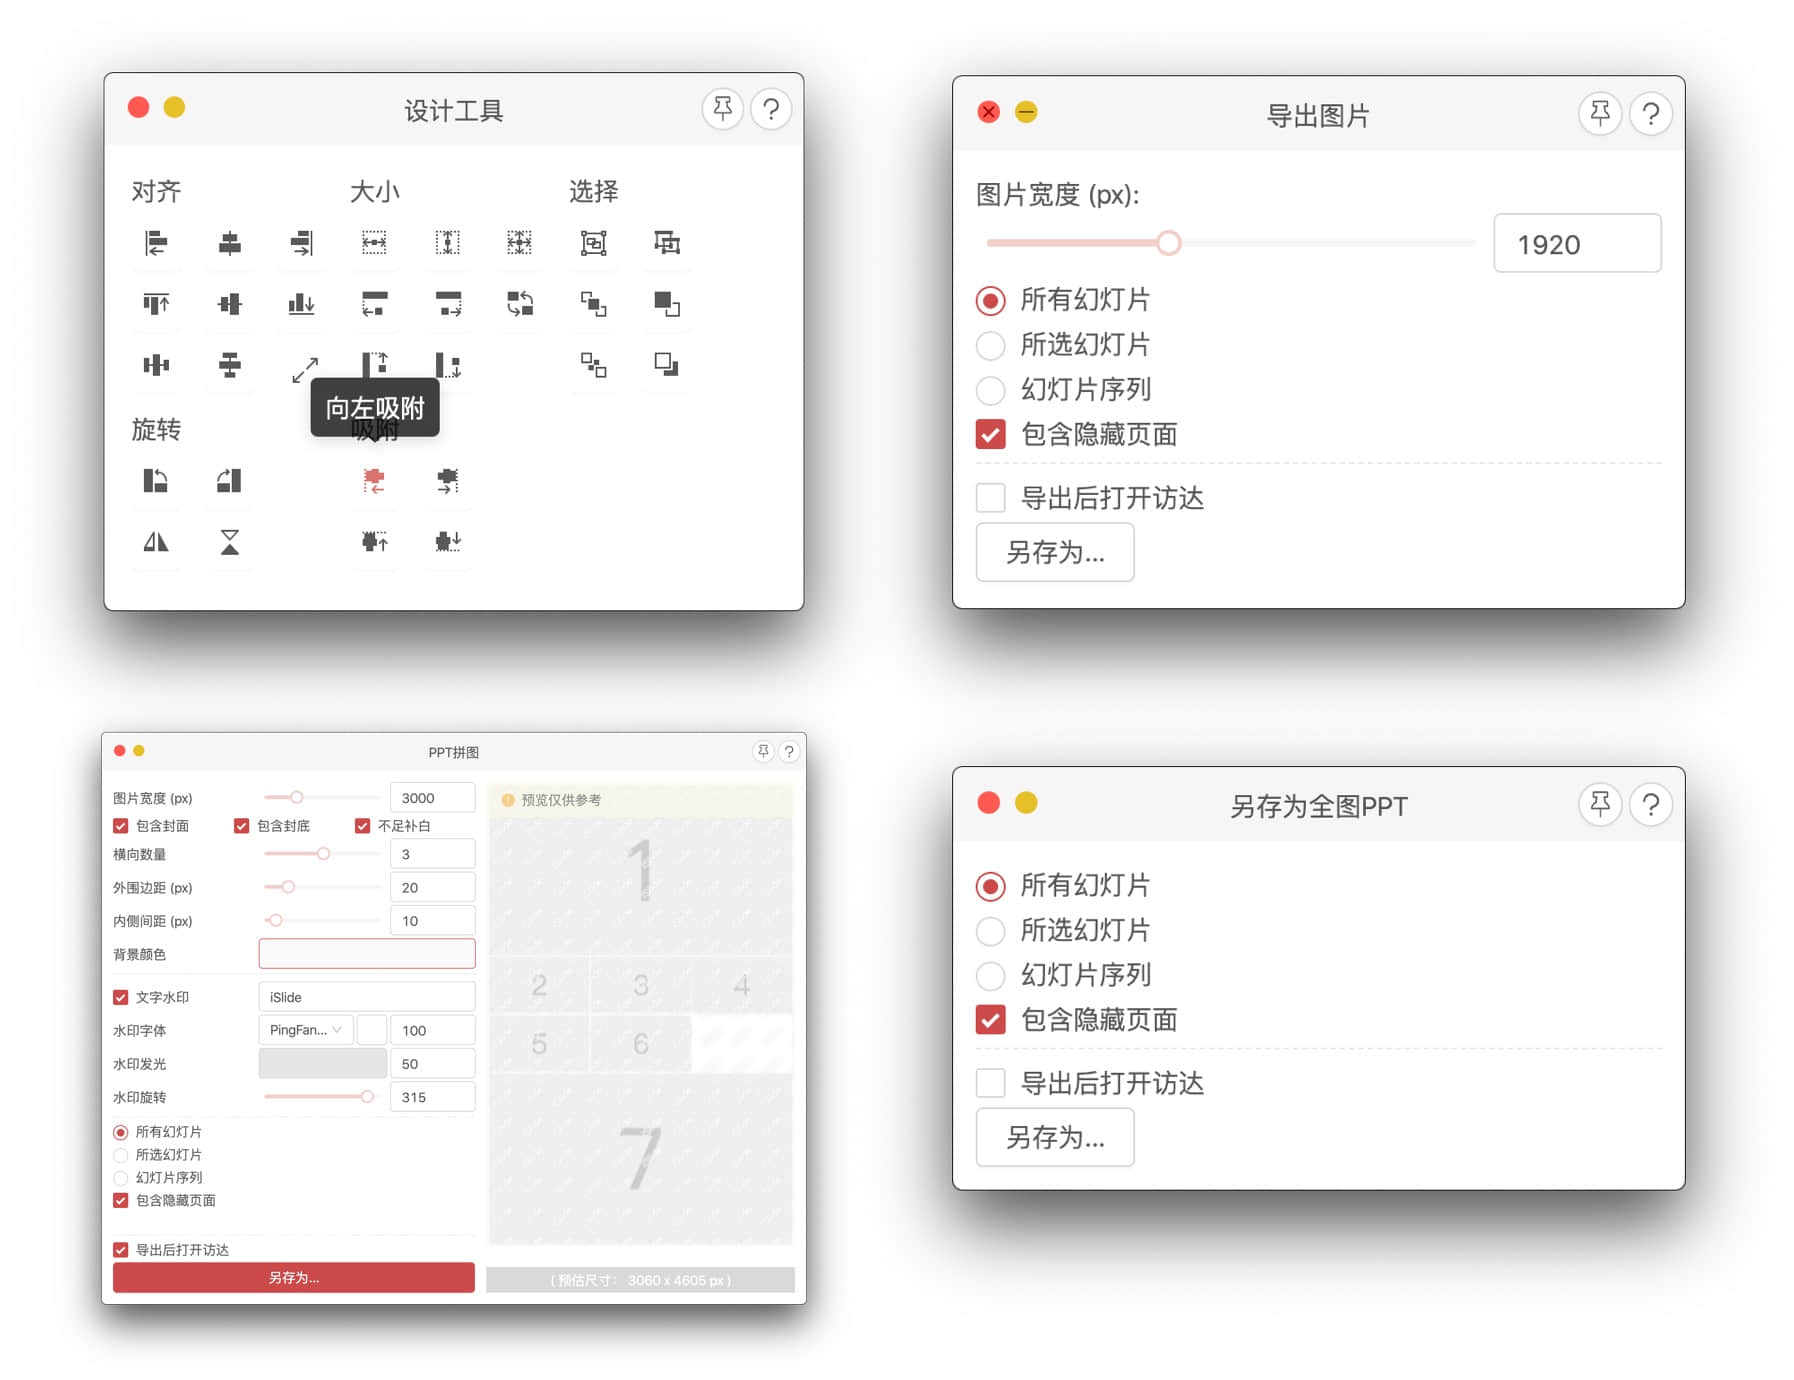The width and height of the screenshot is (1794, 1380).
Task: Uncheck 包含隐藏页面 in 导出图片 window
Action: (x=990, y=435)
